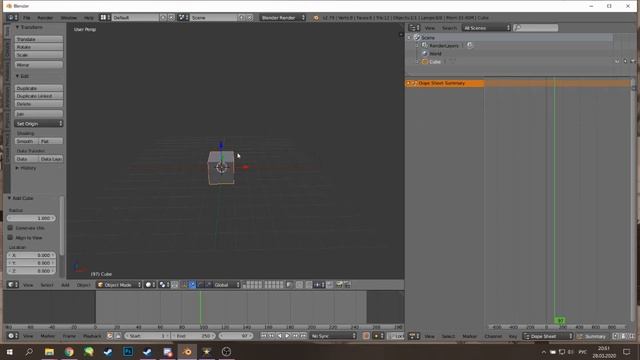Click the Delete button

[x=39, y=104]
